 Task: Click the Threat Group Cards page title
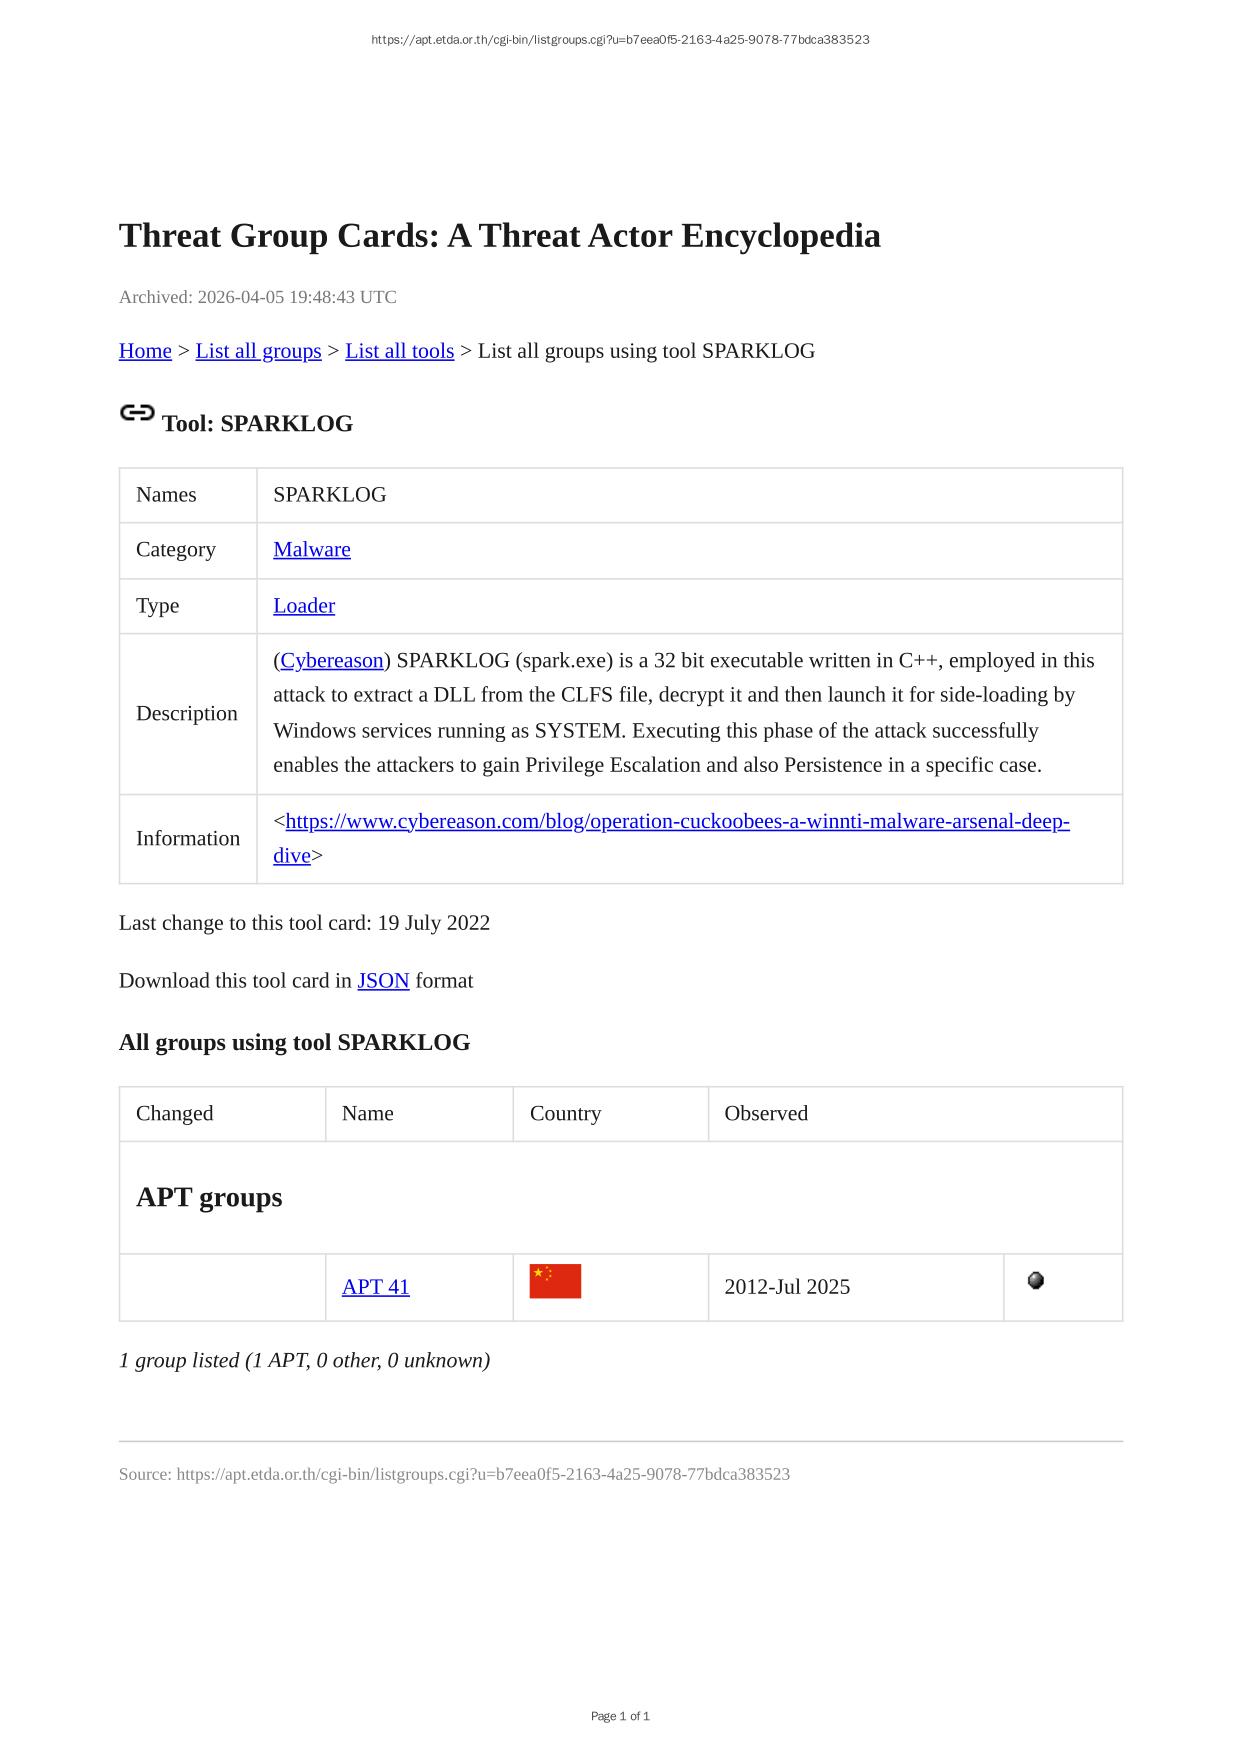500,236
